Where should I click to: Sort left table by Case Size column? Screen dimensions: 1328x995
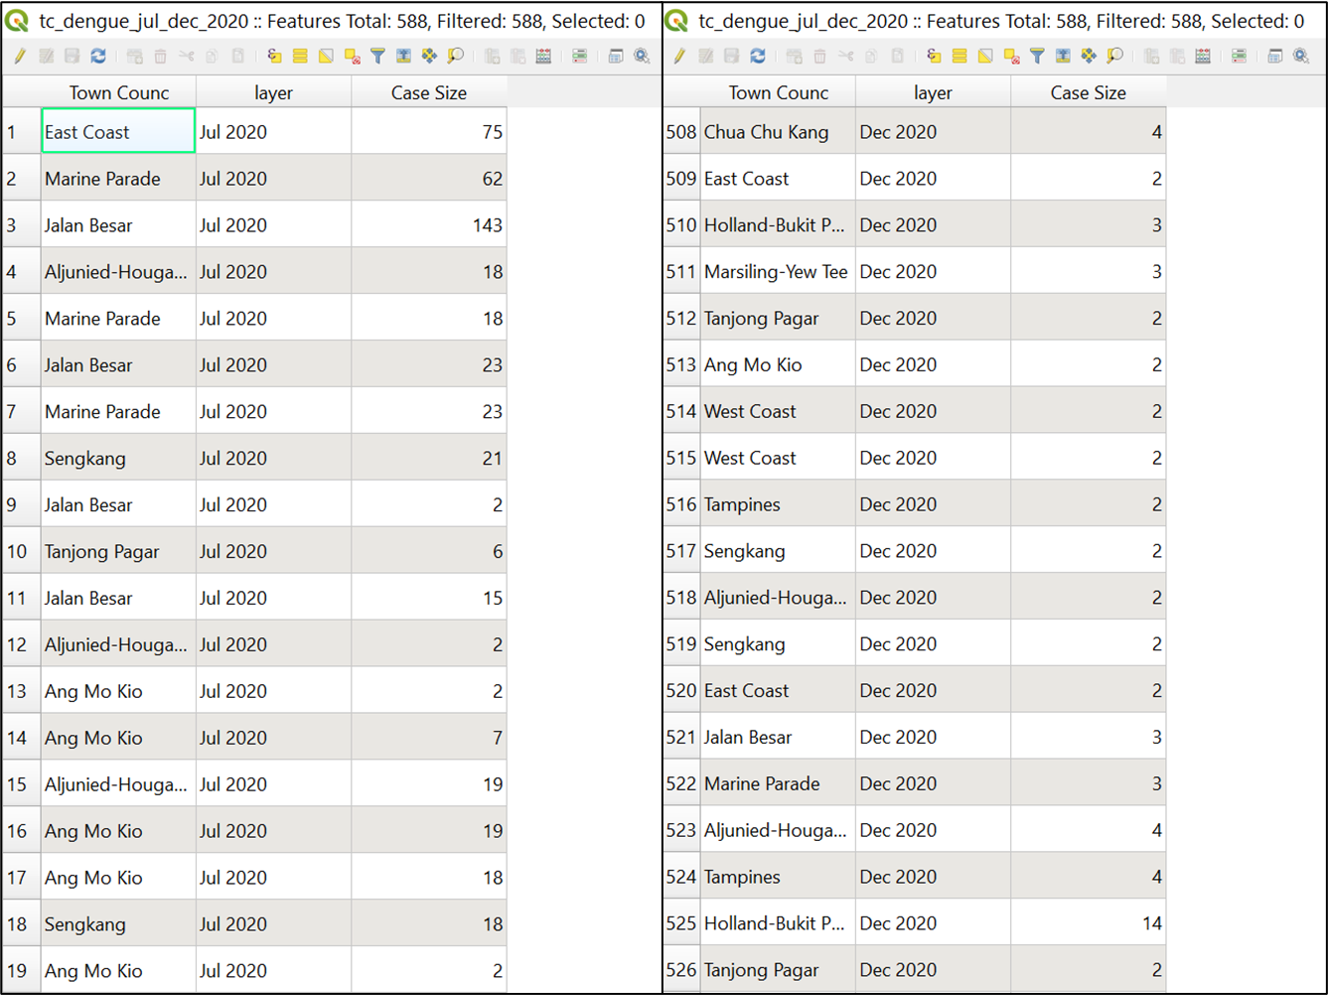point(428,93)
